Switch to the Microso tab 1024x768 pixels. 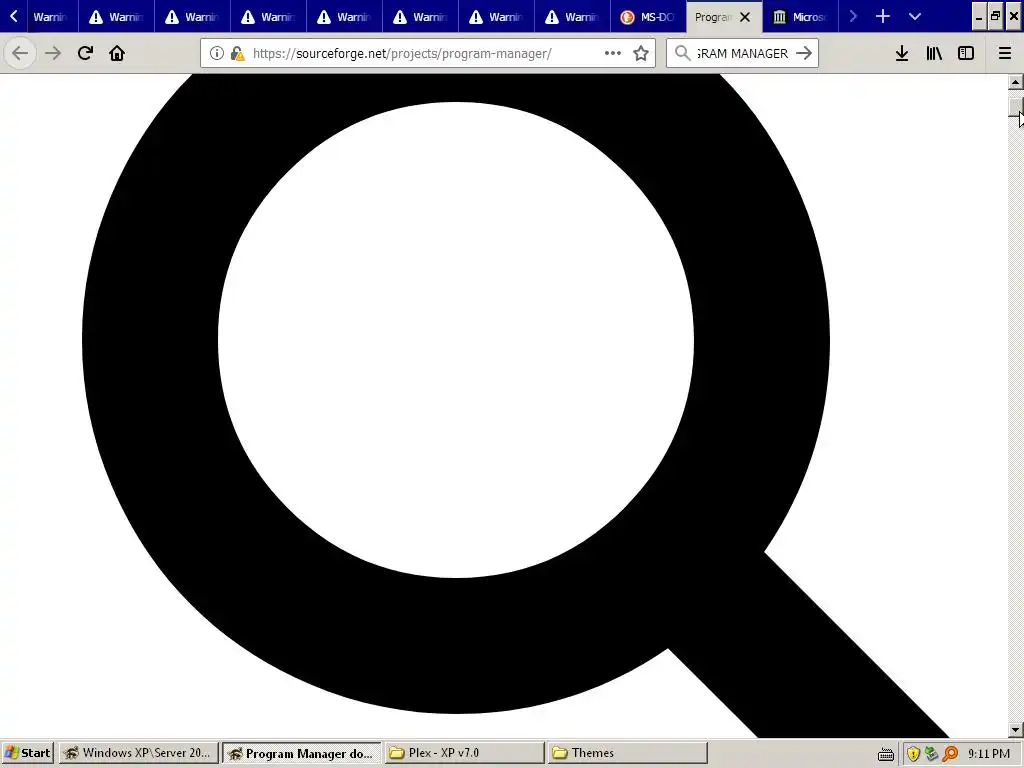click(800, 17)
